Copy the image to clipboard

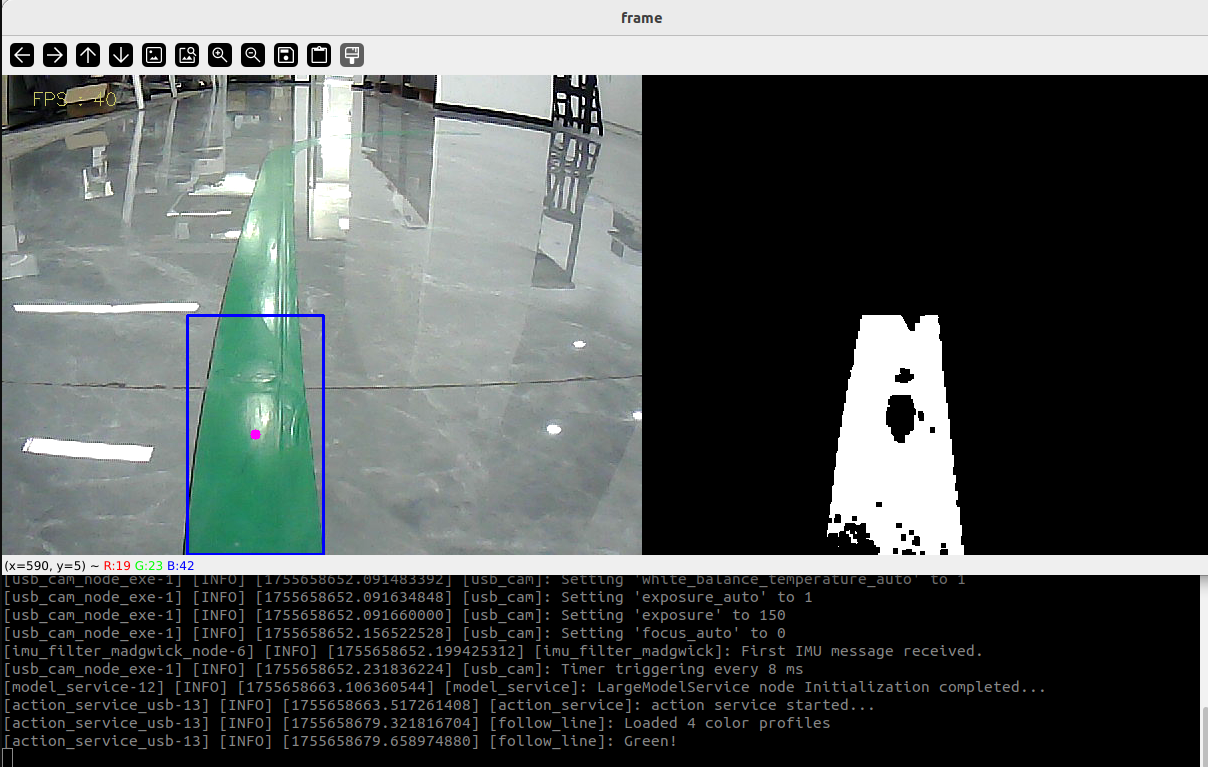[x=319, y=55]
